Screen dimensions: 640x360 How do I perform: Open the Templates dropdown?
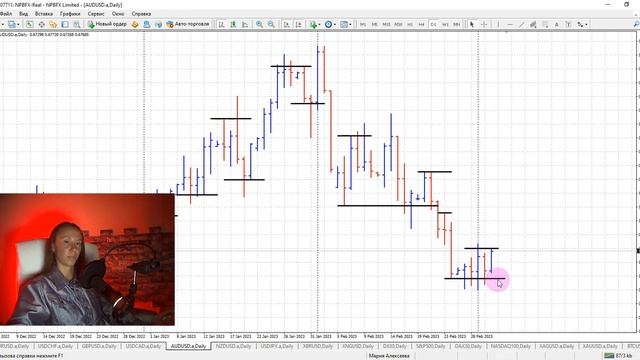point(346,24)
